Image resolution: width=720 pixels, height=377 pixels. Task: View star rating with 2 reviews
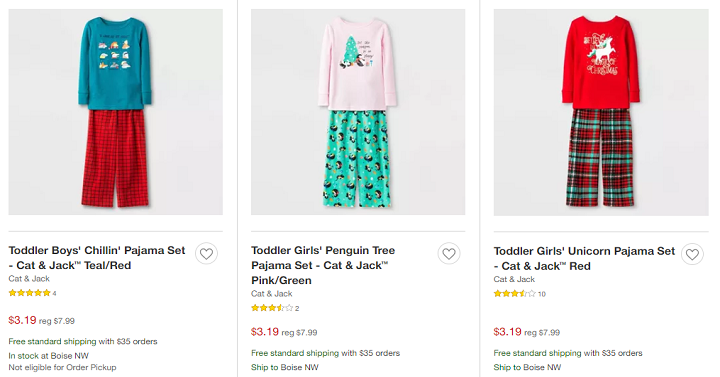(x=275, y=308)
